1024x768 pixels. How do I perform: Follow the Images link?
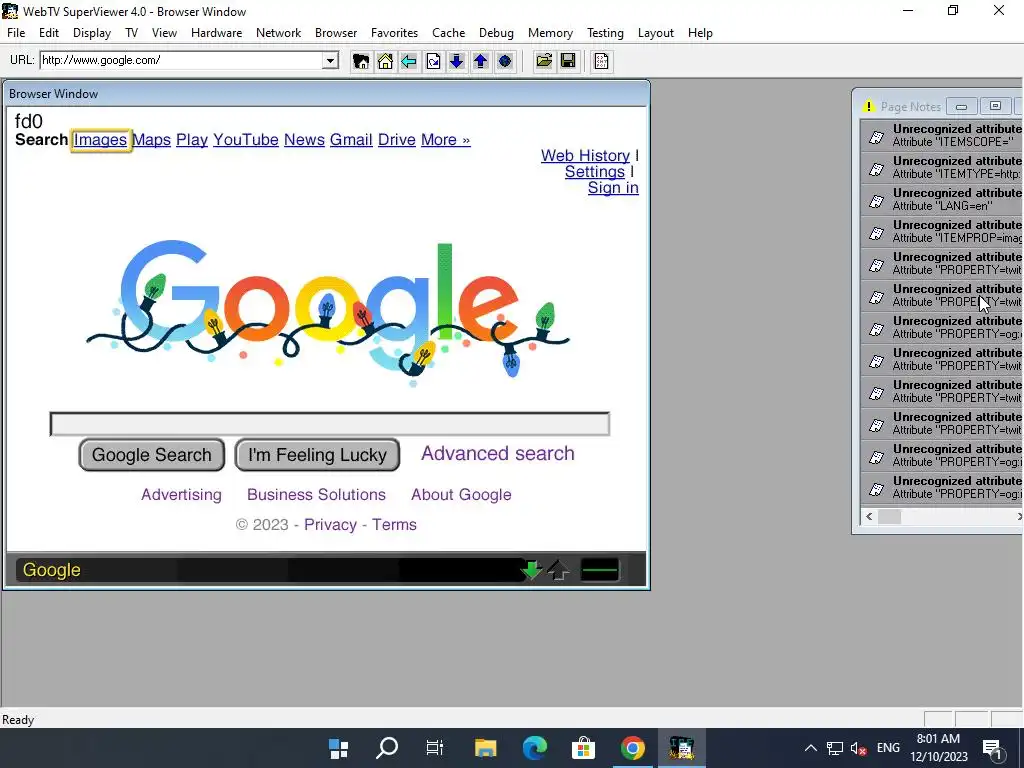[x=100, y=140]
